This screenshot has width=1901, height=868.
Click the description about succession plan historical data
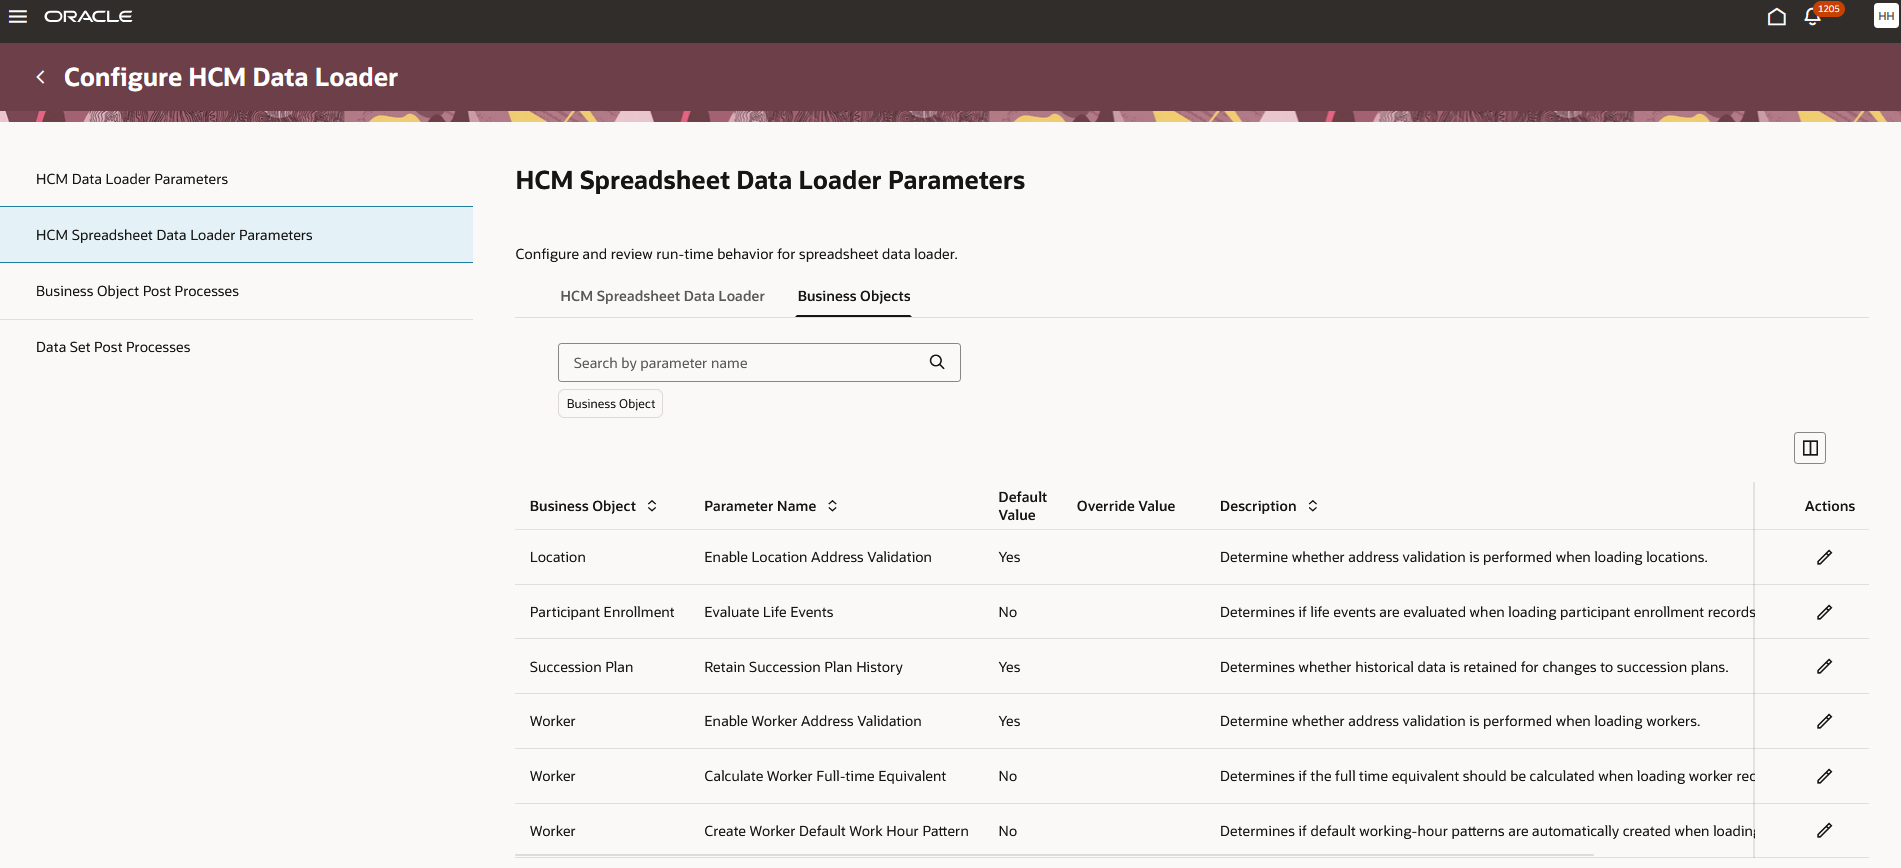1474,667
